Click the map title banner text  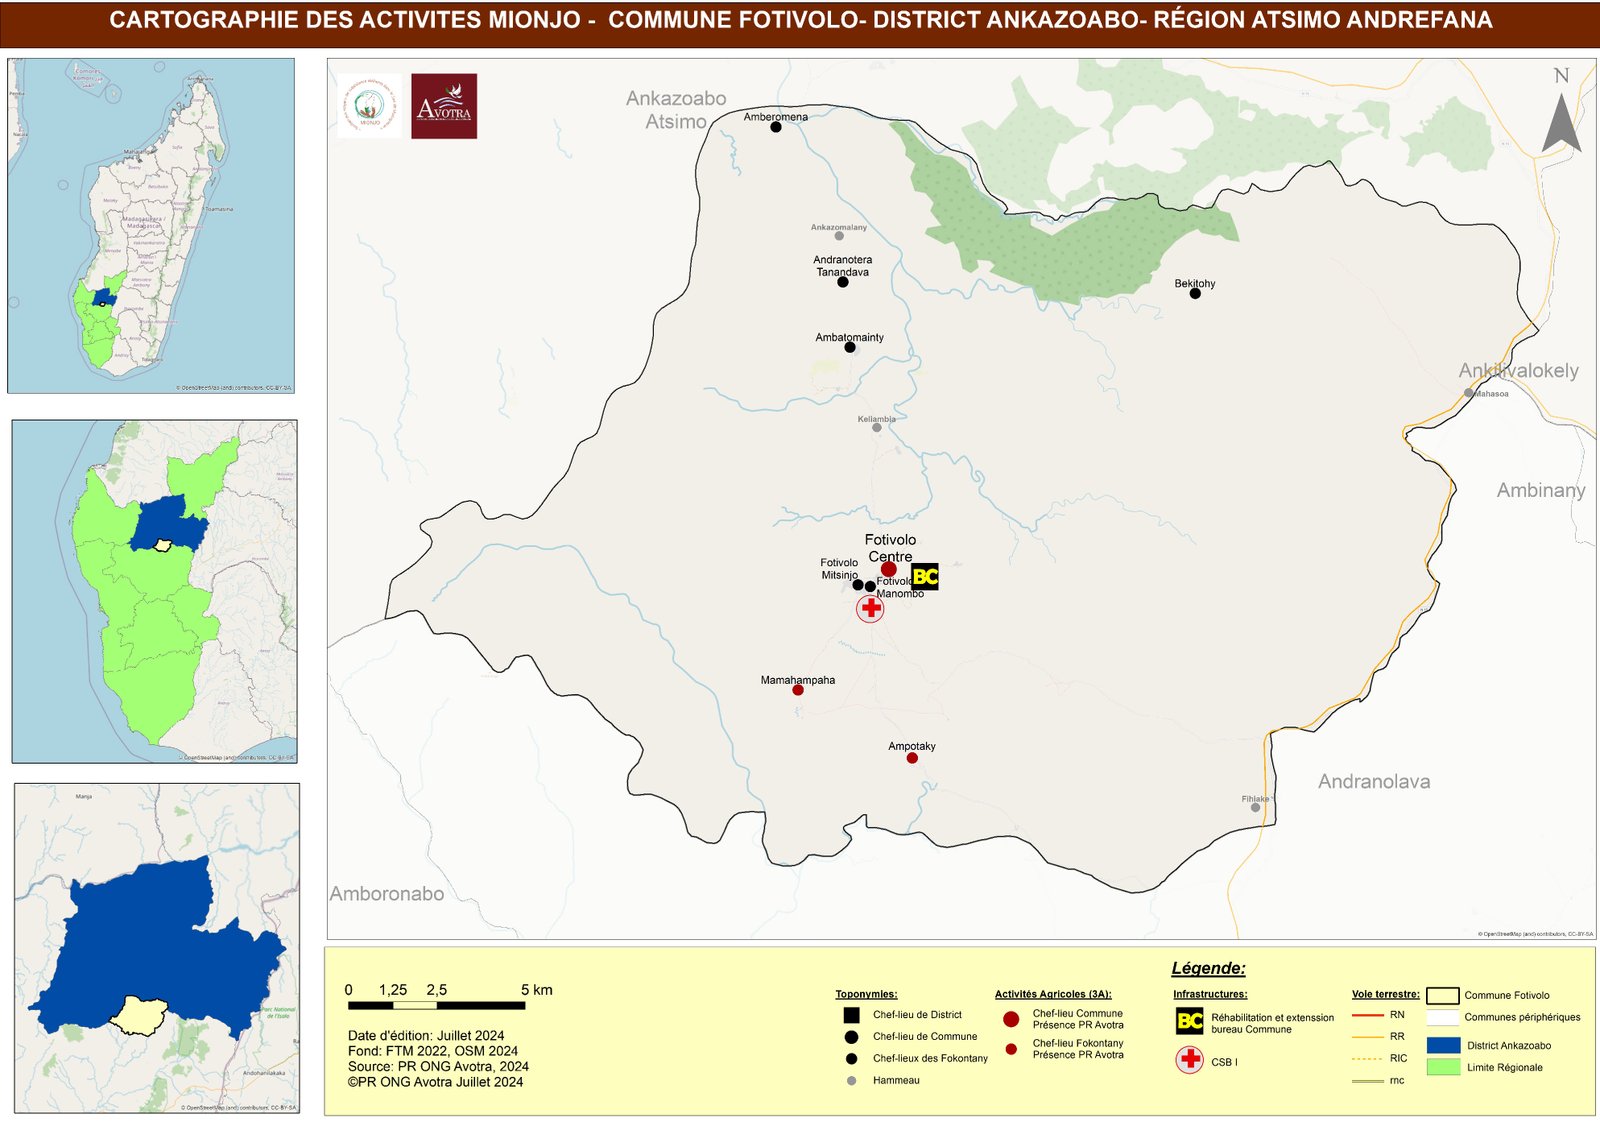pos(800,20)
